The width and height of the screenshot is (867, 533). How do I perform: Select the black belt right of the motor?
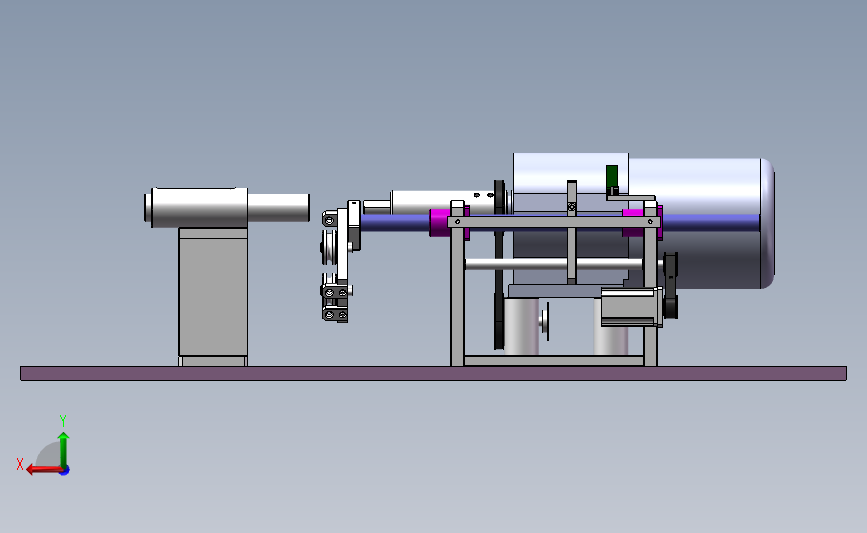pos(671,286)
